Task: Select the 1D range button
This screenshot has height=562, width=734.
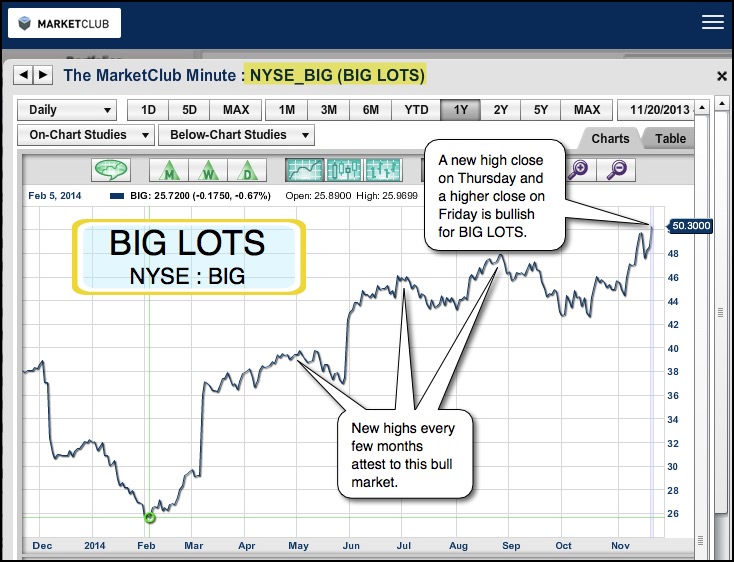Action: 148,110
